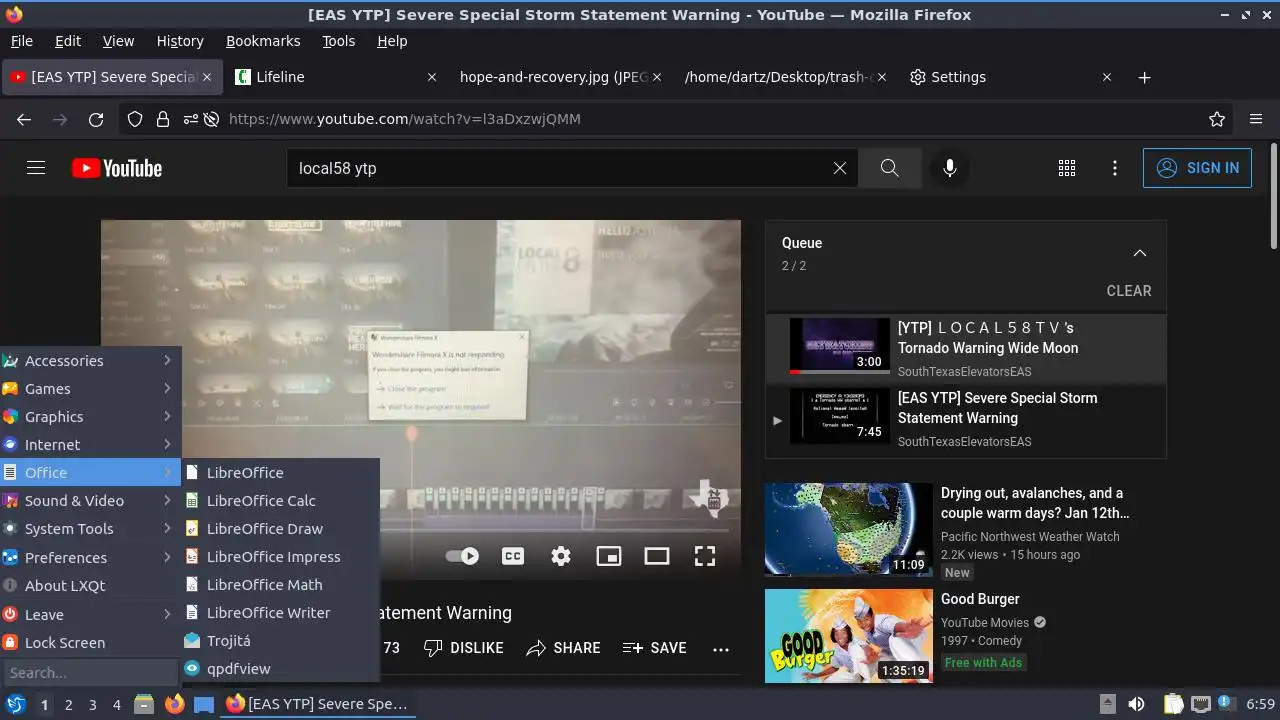Expand the Accessories submenu

[x=90, y=360]
